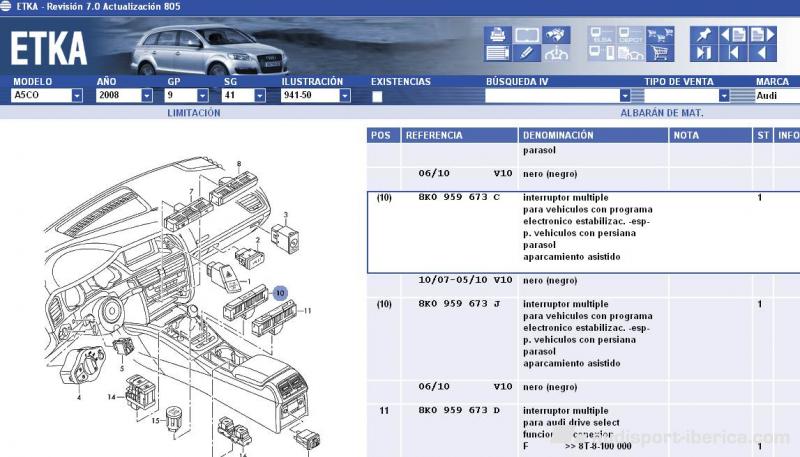
Task: Click the NOTA column header
Action: click(710, 135)
